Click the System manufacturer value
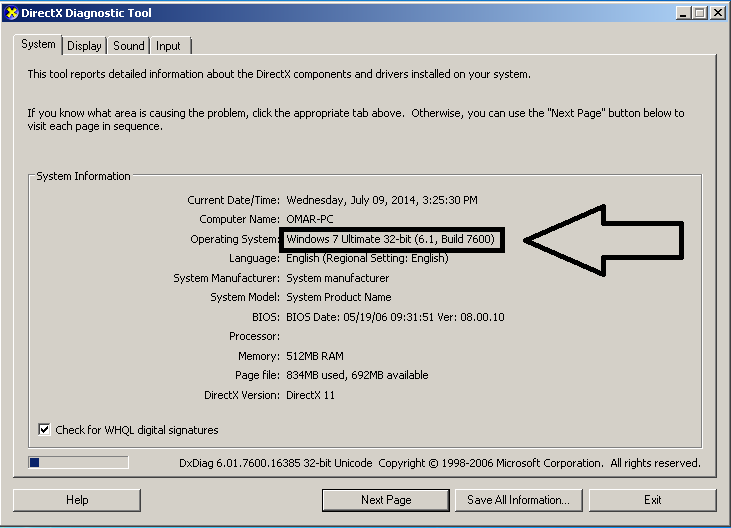Viewport: 731px width, 528px height. coord(338,278)
